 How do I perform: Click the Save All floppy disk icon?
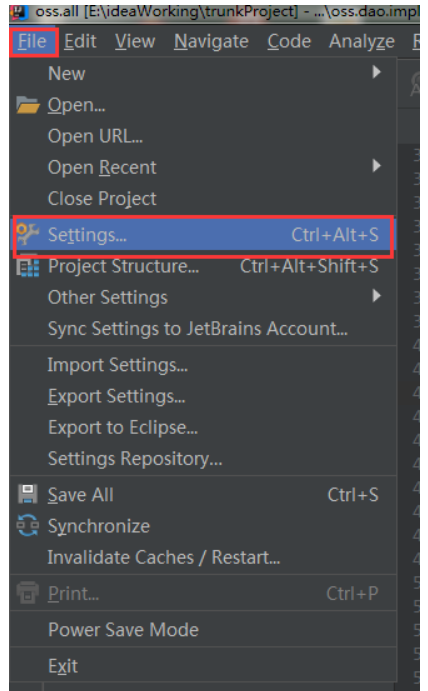click(x=27, y=494)
